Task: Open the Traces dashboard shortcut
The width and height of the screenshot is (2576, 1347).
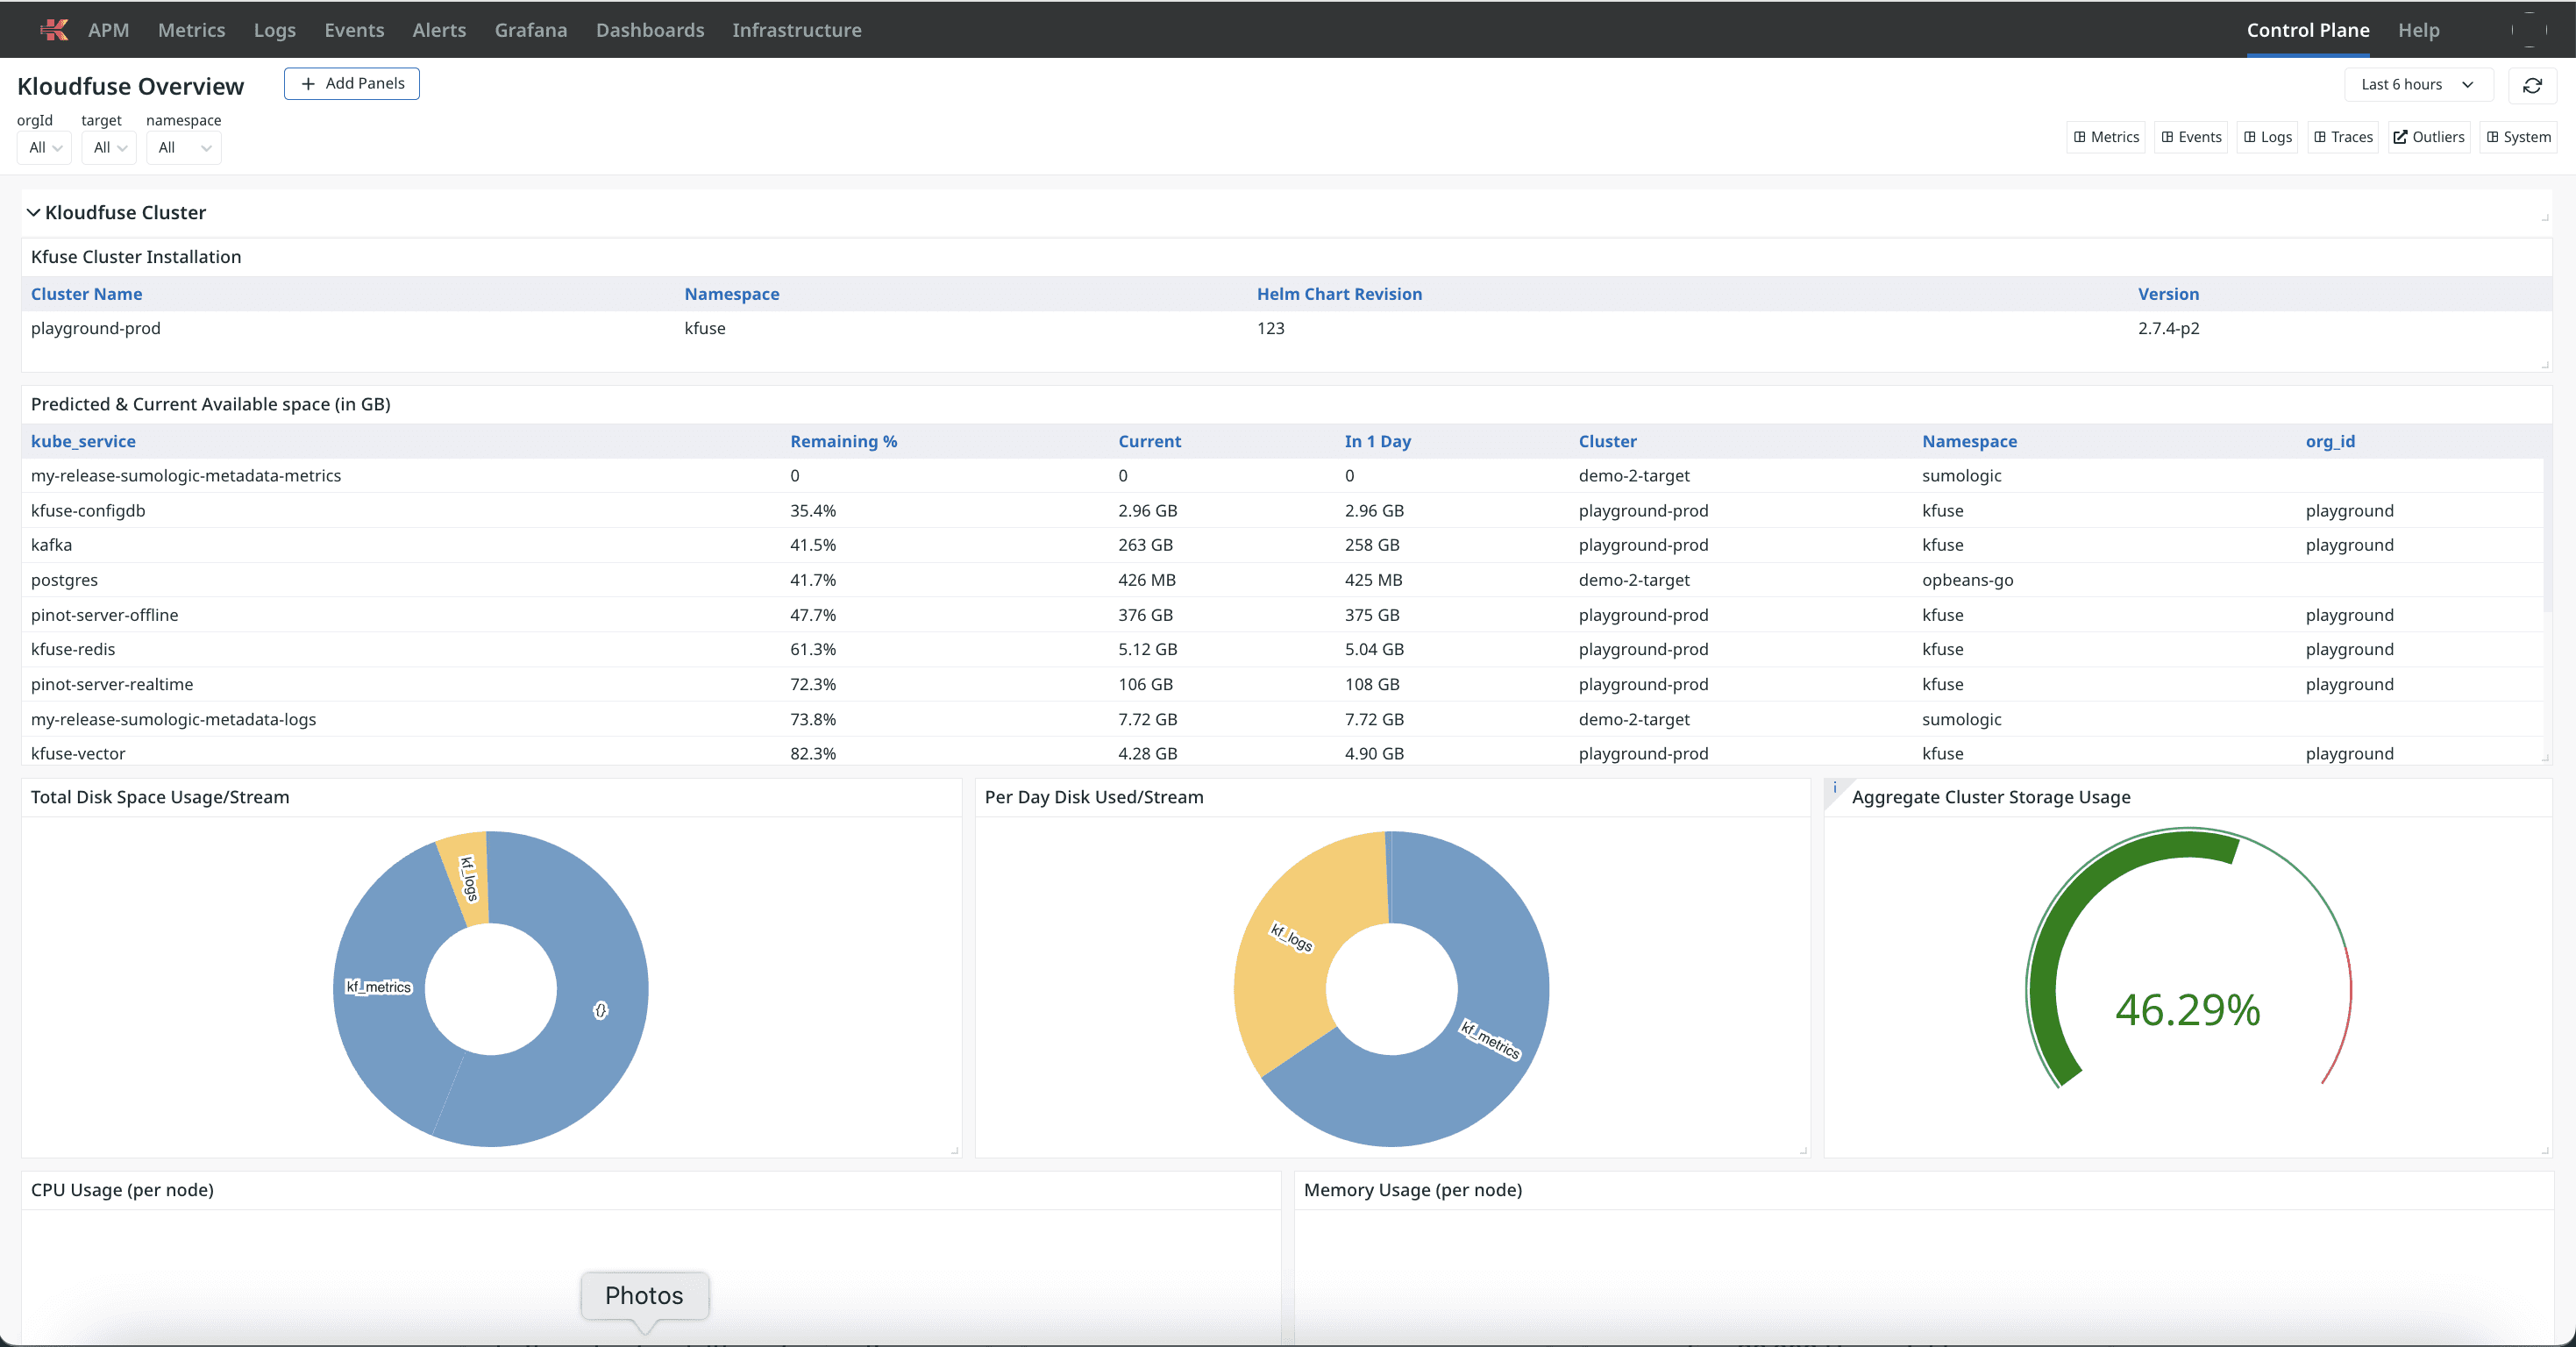Action: coord(2343,137)
